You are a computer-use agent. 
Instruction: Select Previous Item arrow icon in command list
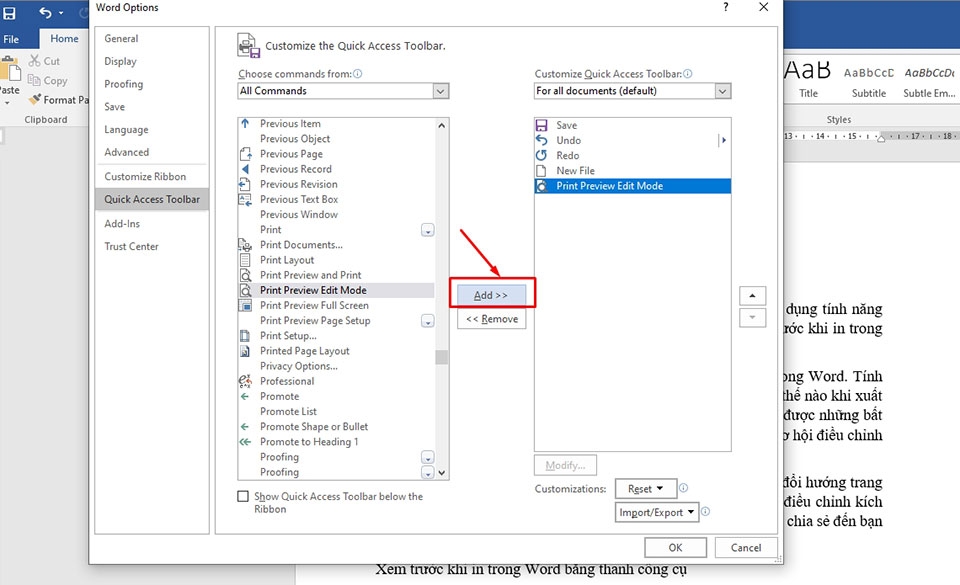point(246,123)
